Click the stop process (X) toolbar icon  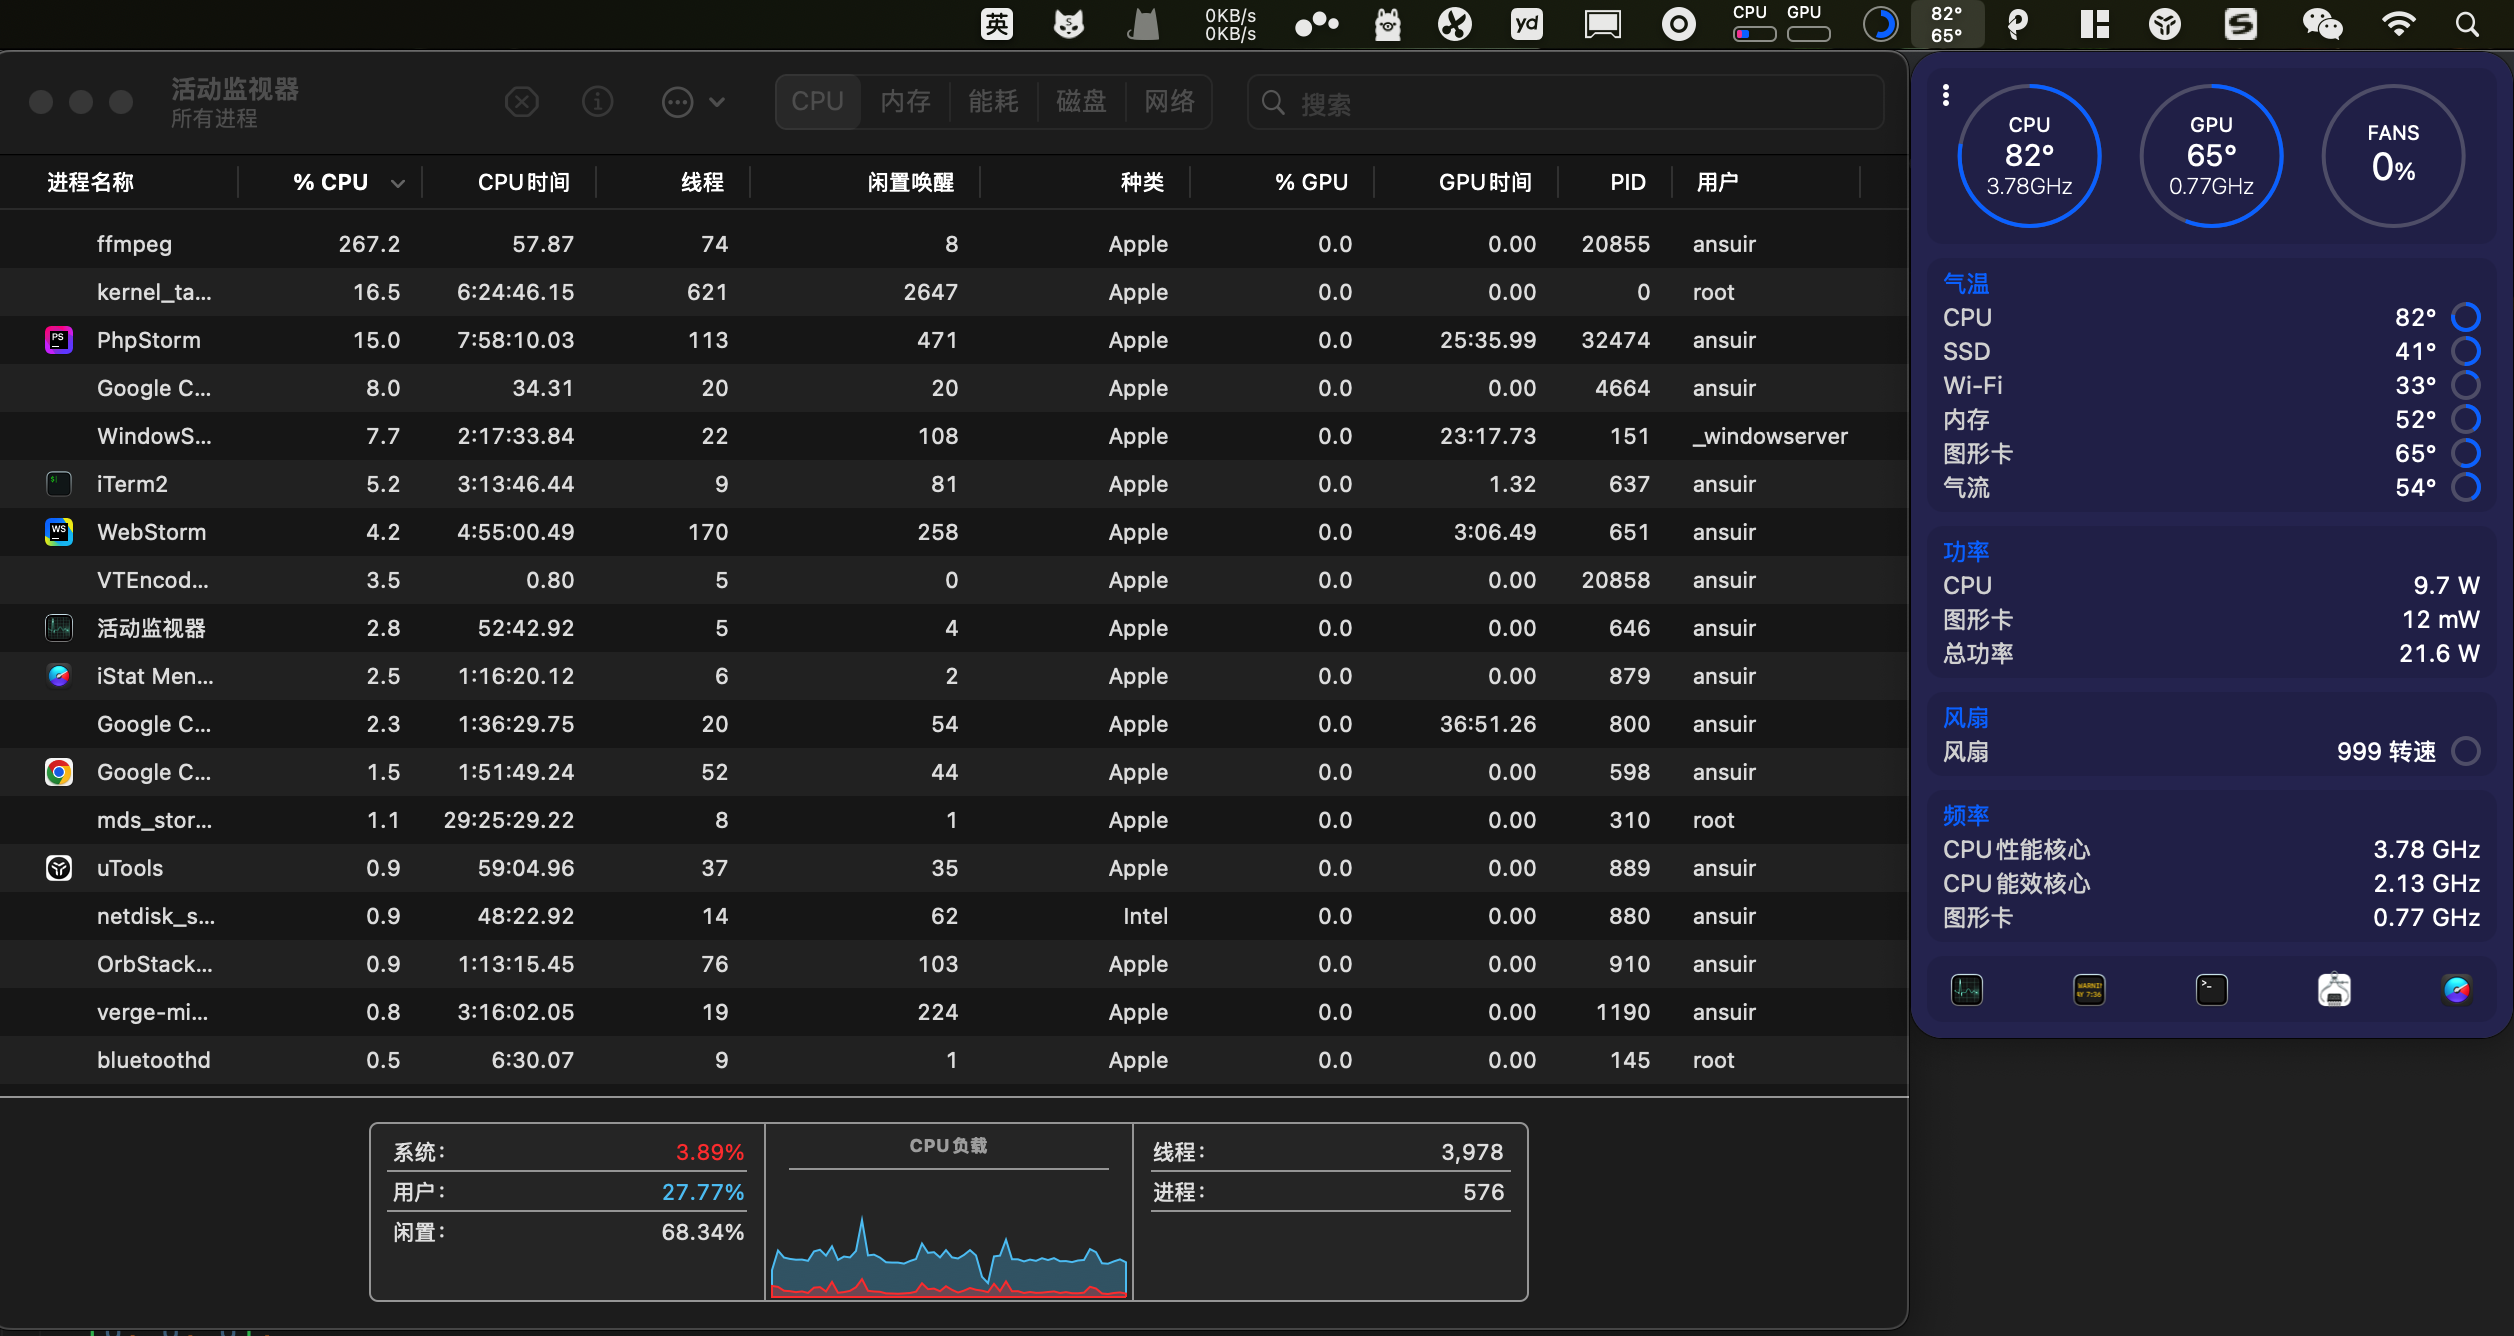[521, 102]
